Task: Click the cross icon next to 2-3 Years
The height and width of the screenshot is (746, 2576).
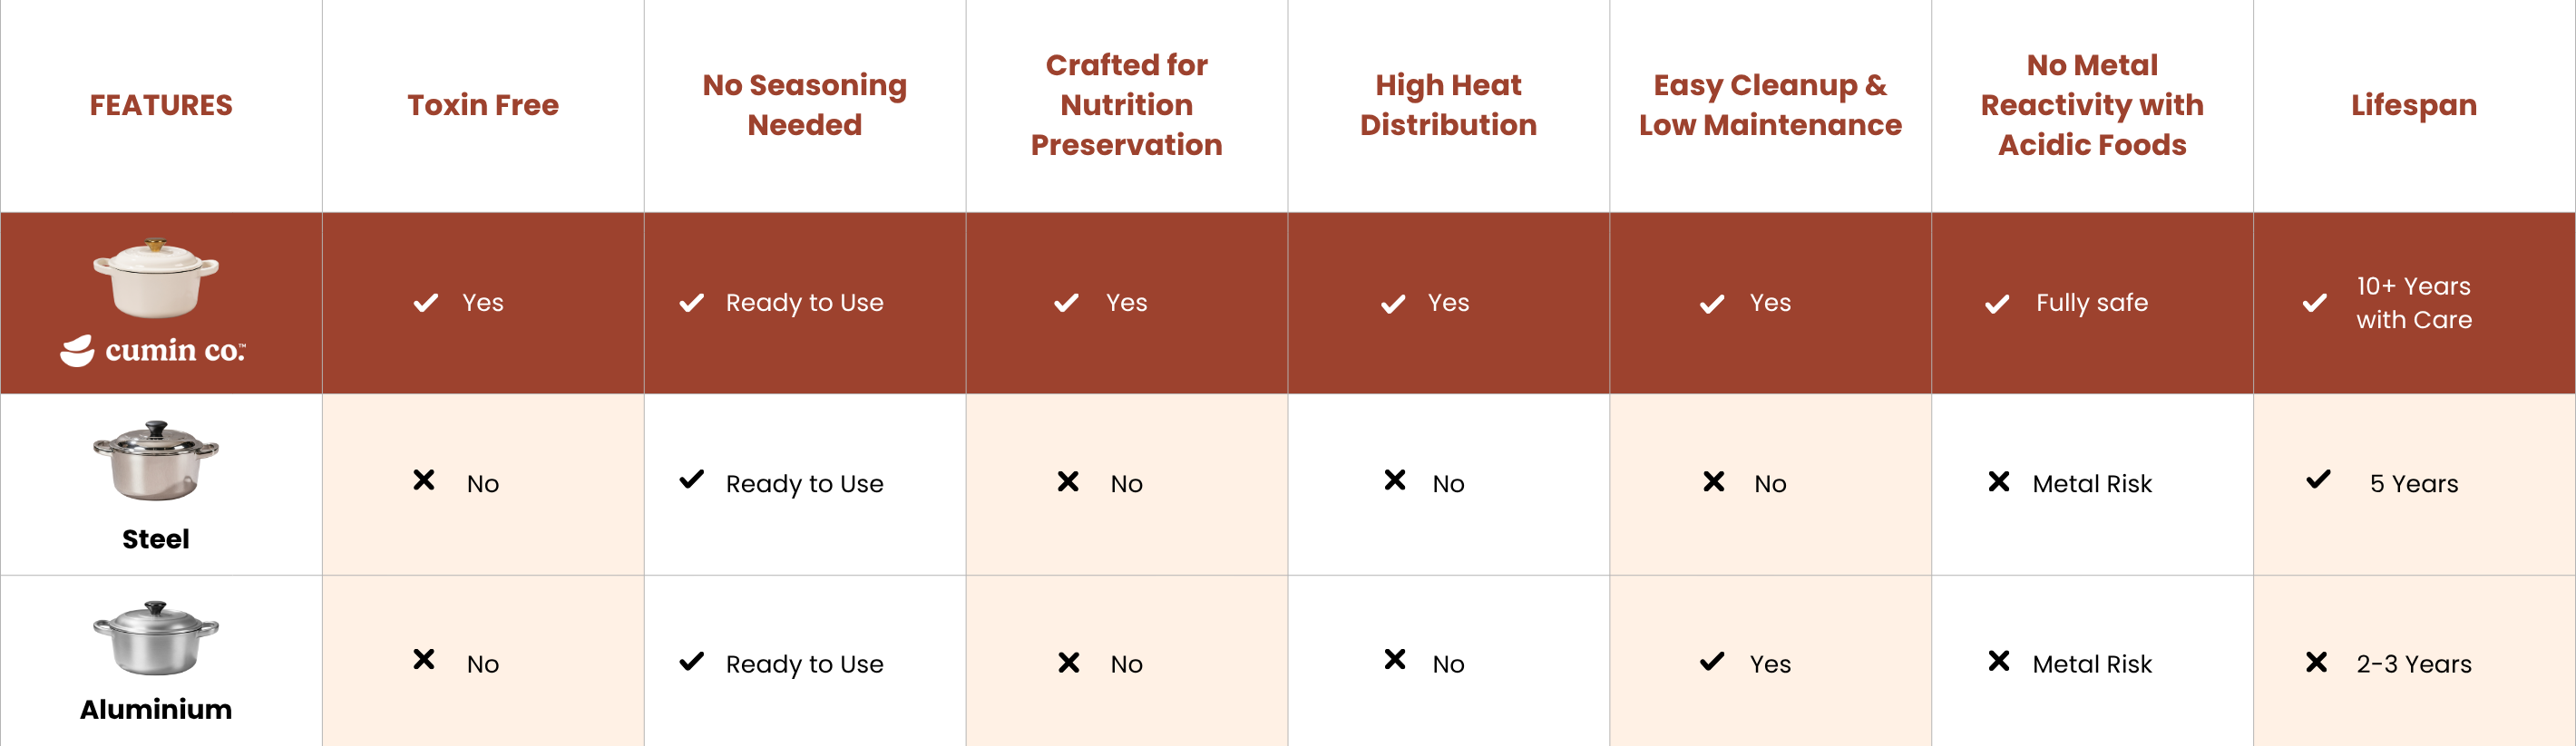Action: [x=2316, y=662]
